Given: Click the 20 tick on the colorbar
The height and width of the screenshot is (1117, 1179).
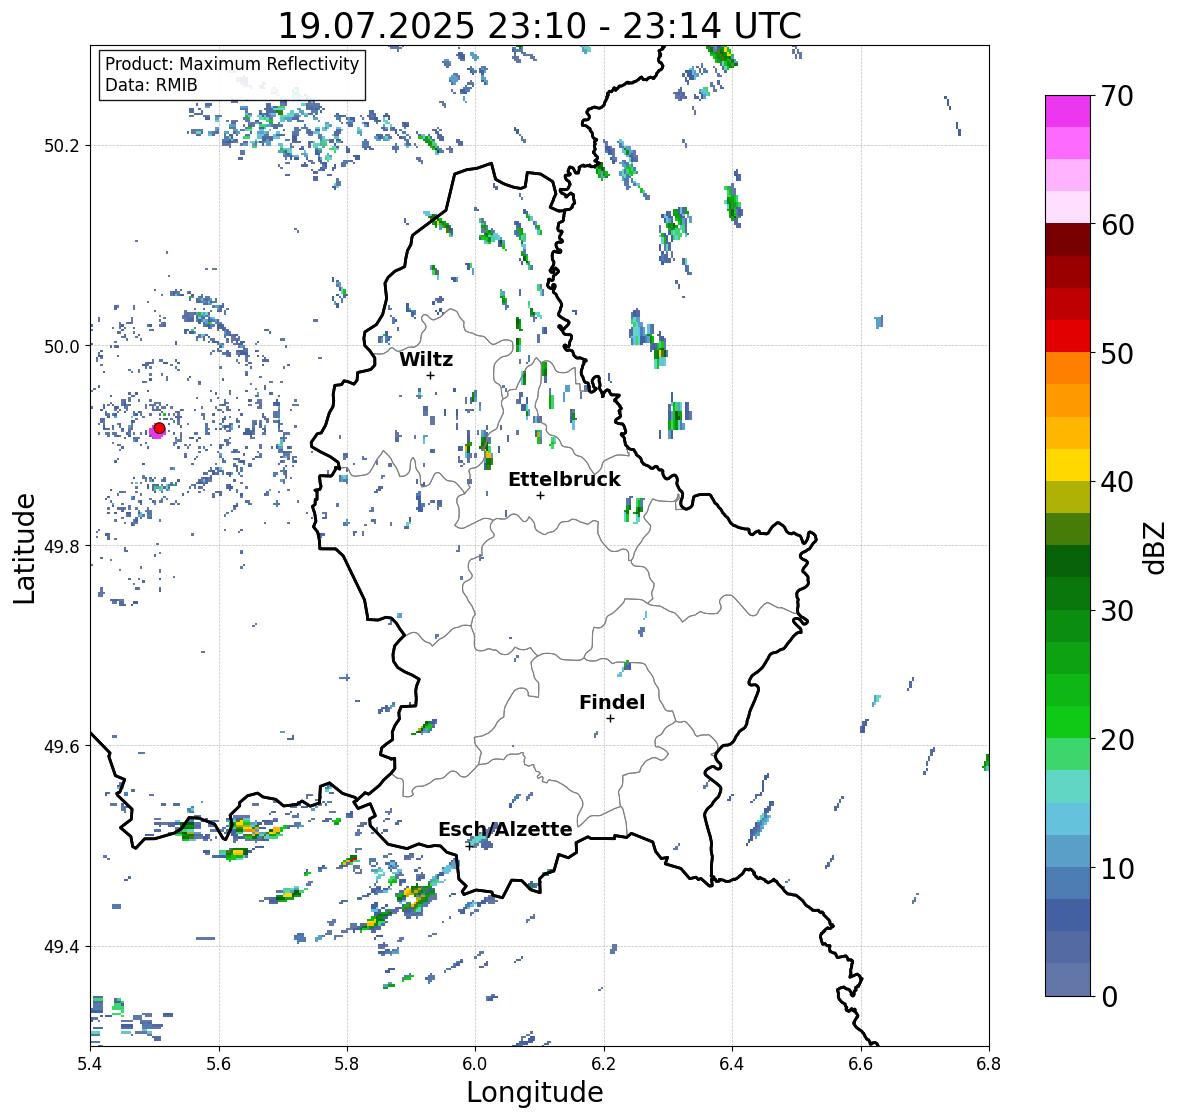Looking at the screenshot, I should click(1117, 740).
